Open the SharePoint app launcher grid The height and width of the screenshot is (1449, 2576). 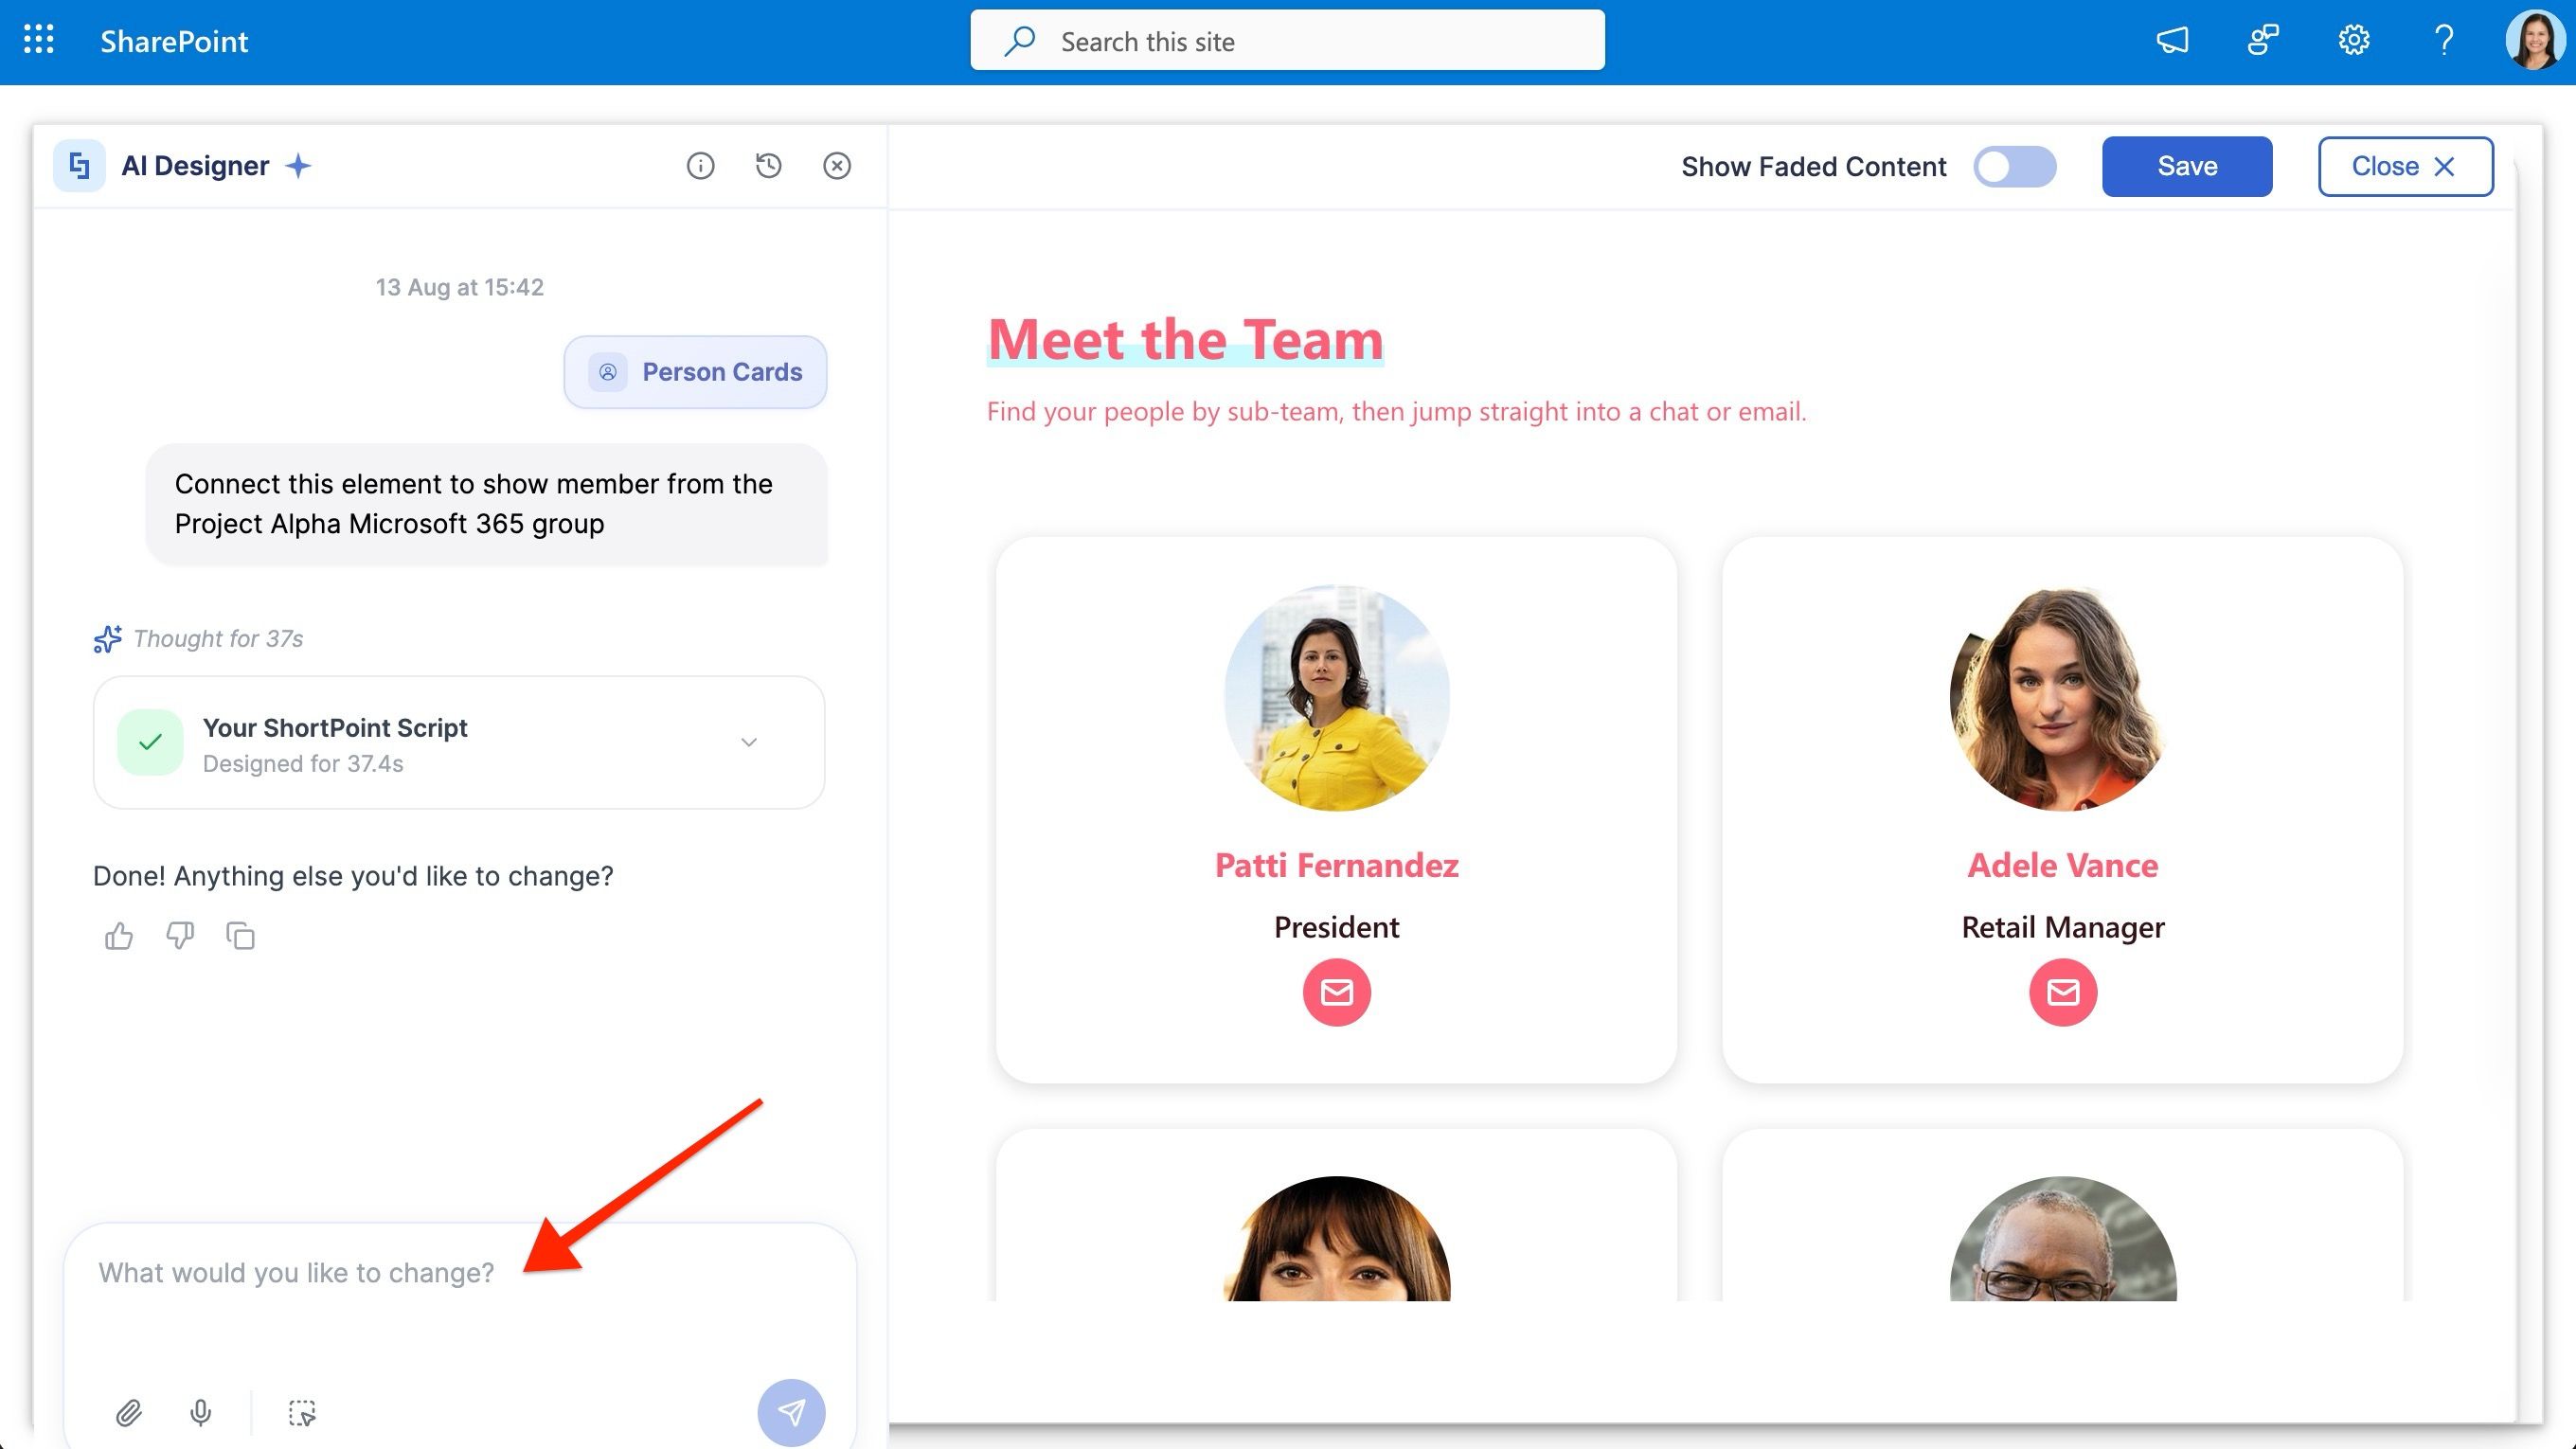click(x=39, y=40)
